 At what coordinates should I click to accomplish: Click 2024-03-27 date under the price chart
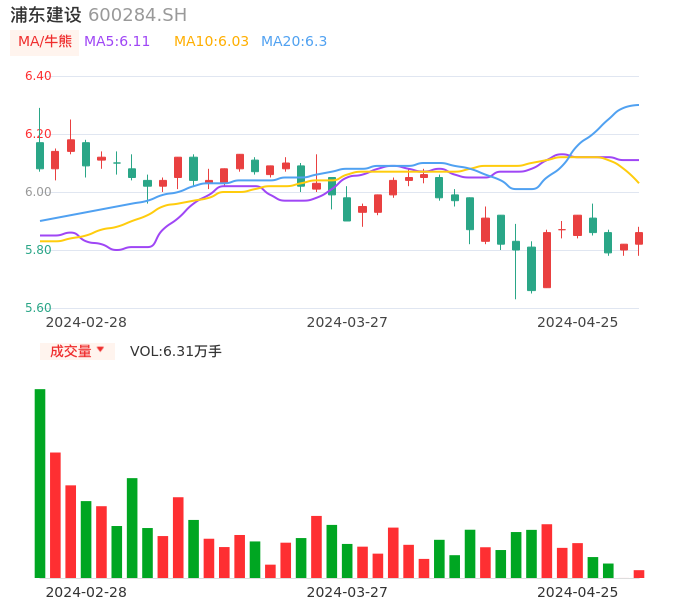(x=347, y=322)
